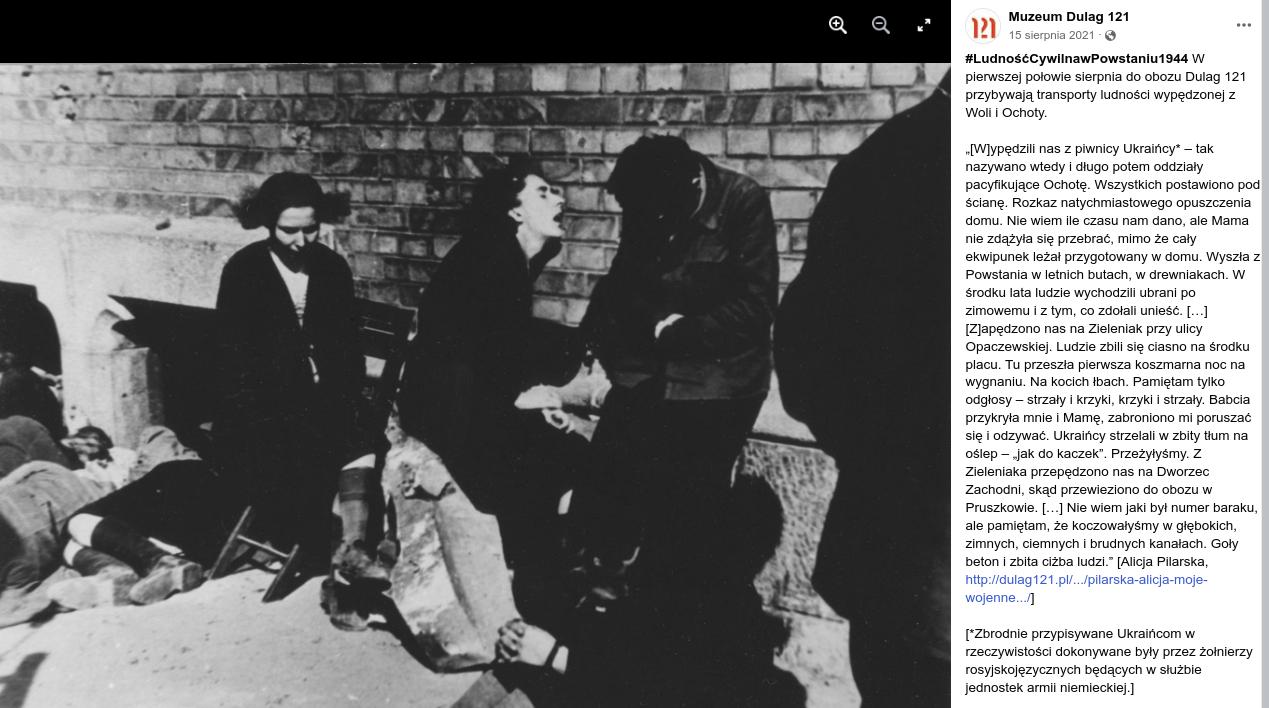Screen dimensions: 1269x708
Task: Zoom out of the photo
Action: pyautogui.click(x=881, y=26)
